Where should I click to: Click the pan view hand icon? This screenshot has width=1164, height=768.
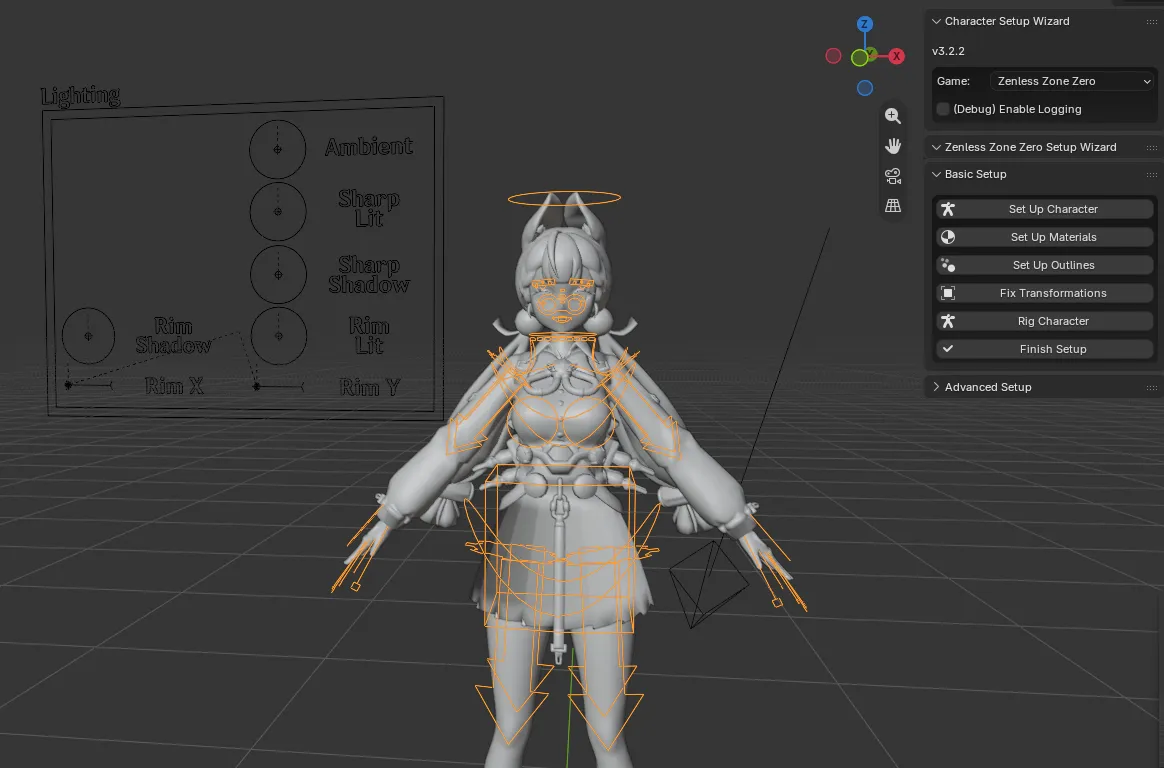click(893, 145)
